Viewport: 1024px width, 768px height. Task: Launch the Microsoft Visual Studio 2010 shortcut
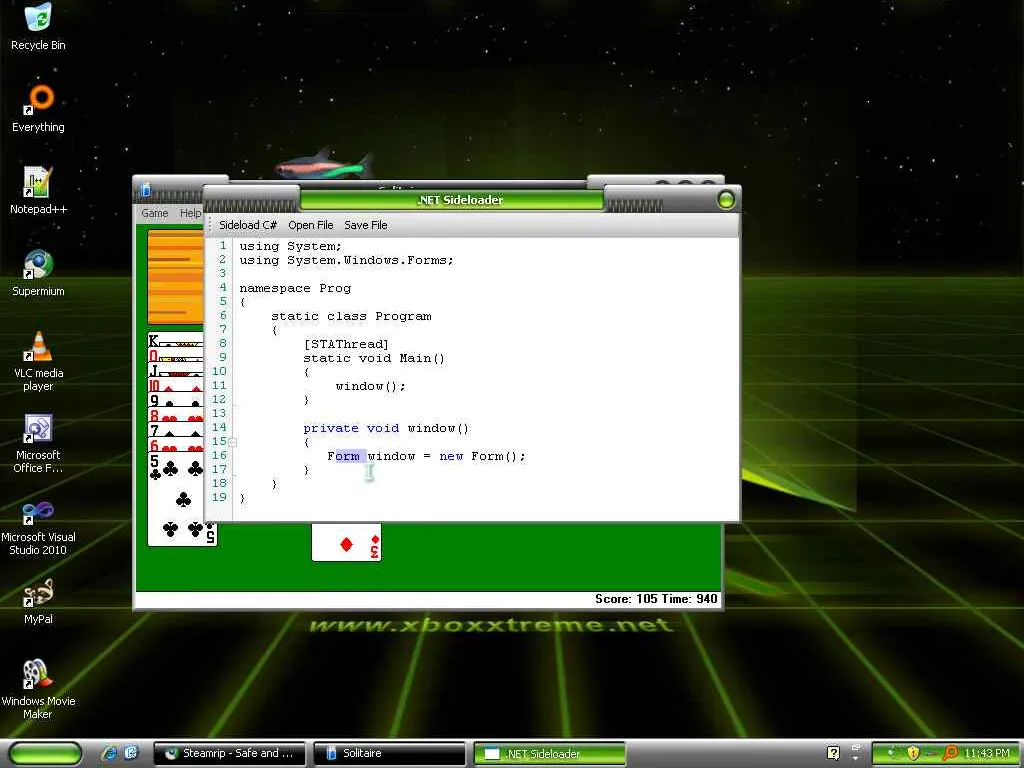pyautogui.click(x=38, y=526)
